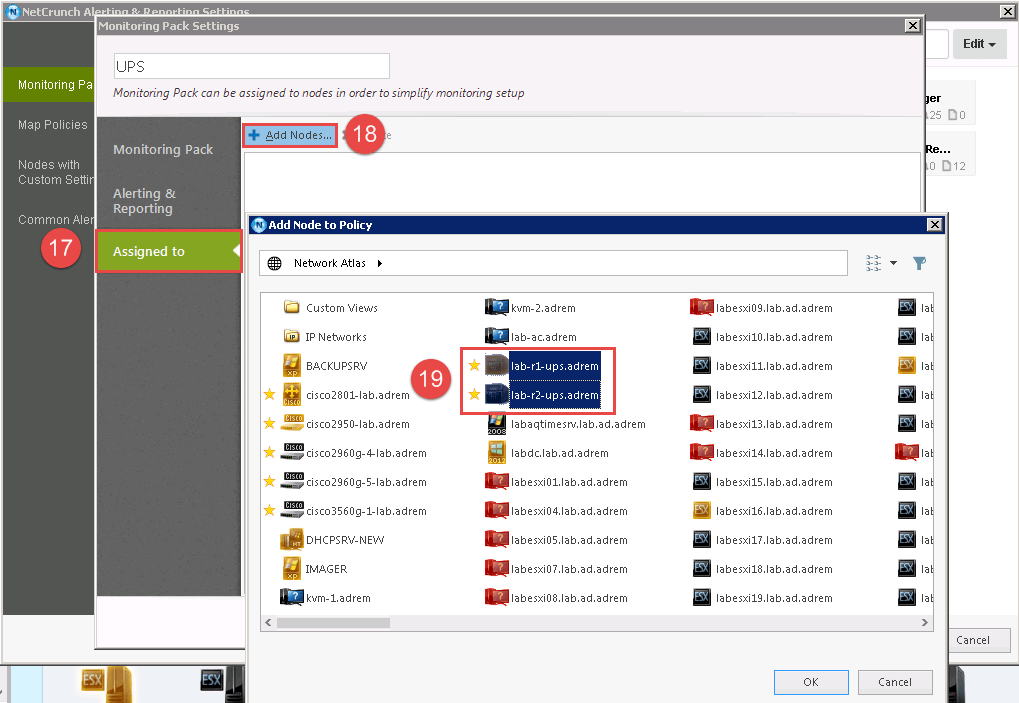
Task: Select lab-r2-ups.adrem UPS icon
Action: (497, 394)
